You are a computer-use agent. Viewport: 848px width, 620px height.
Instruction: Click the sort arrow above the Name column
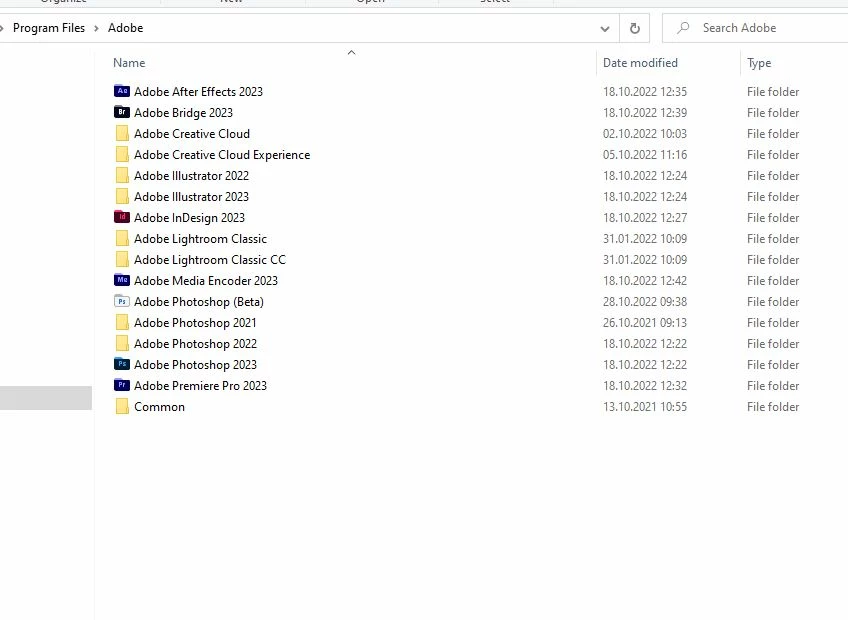[352, 52]
